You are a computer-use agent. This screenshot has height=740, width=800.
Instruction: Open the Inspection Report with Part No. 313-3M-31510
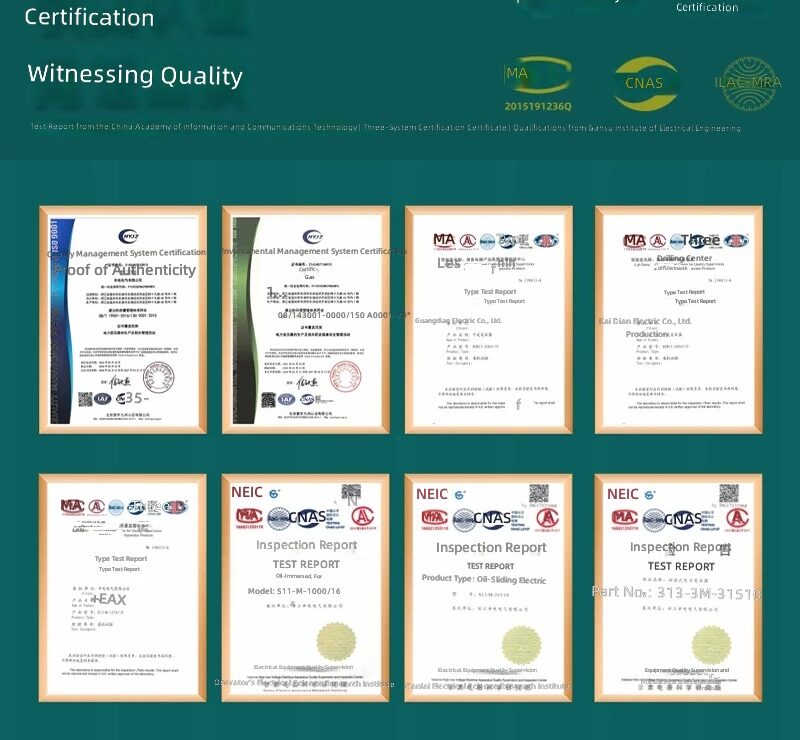coord(678,588)
